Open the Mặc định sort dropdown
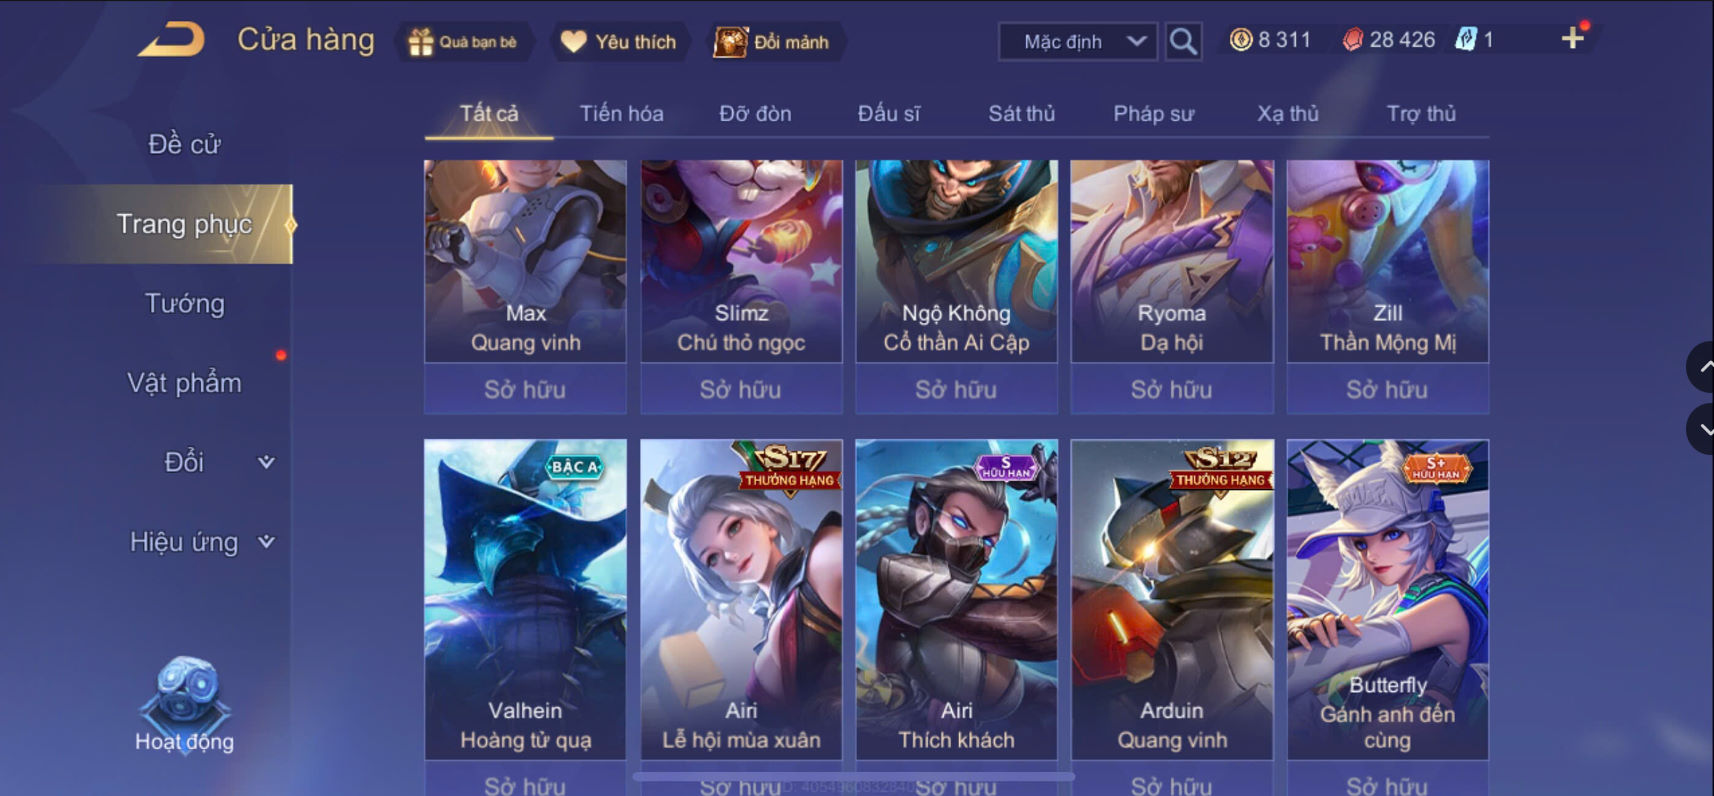Screen dimensions: 1714x796 pos(1077,42)
